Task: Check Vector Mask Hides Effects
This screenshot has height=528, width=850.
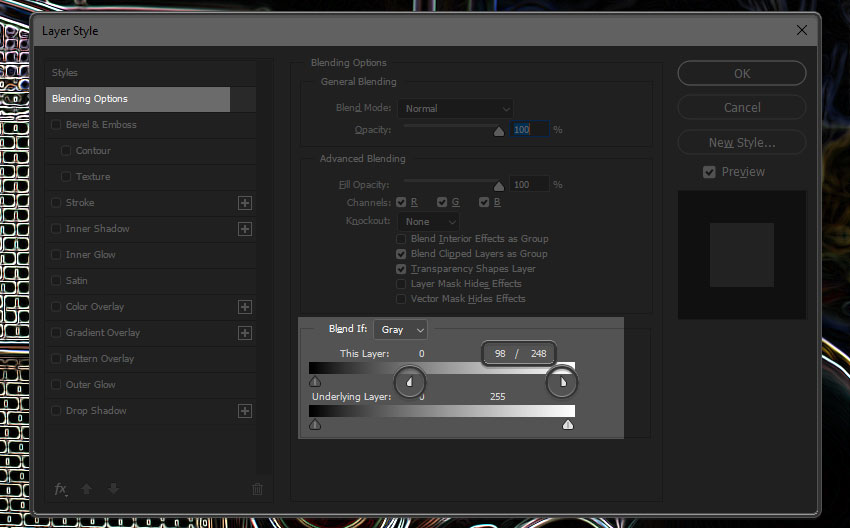Action: [401, 299]
